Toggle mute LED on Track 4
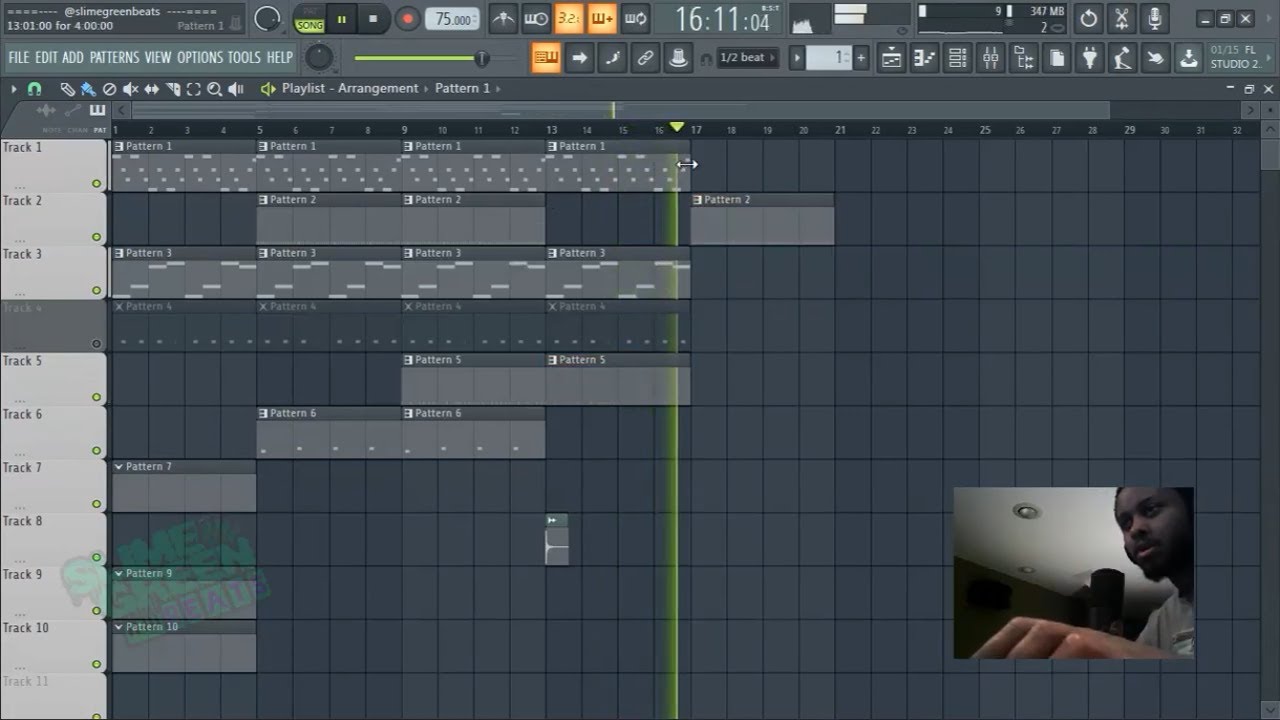 coord(97,344)
